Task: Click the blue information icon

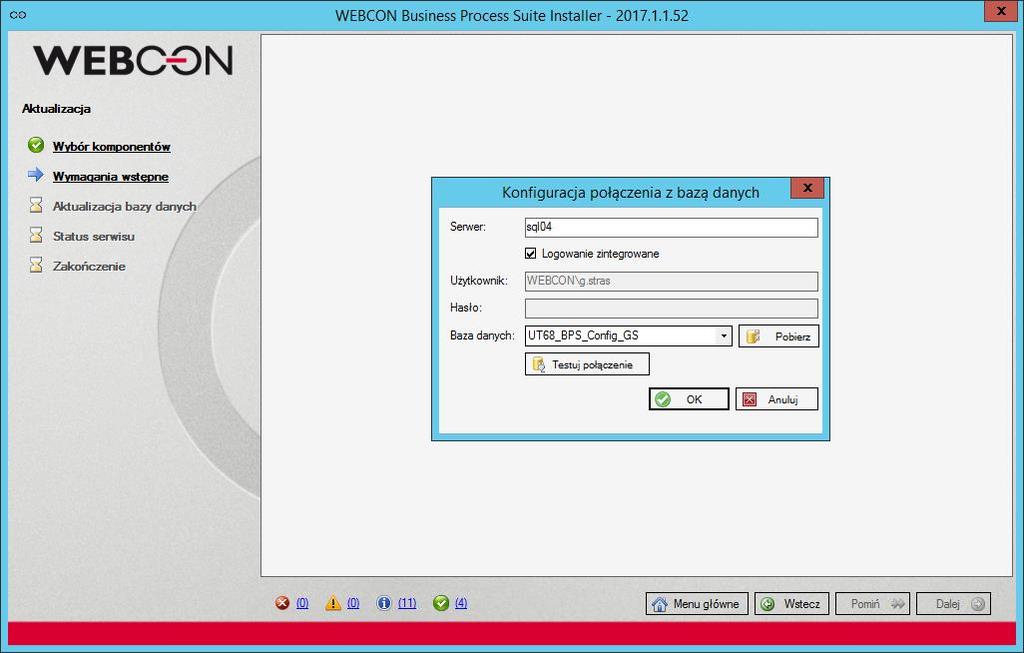Action: (384, 603)
